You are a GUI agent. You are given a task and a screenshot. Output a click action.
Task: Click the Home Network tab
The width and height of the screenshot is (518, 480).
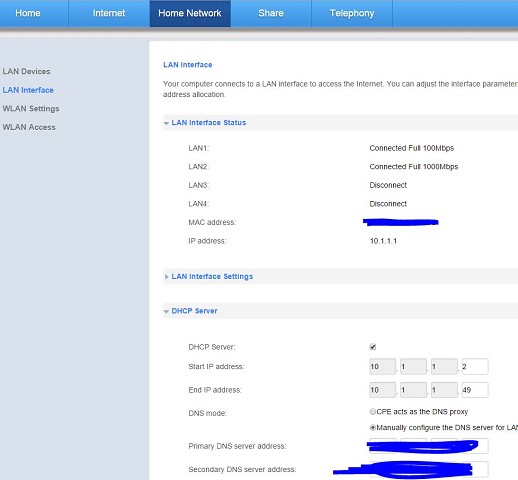point(190,13)
